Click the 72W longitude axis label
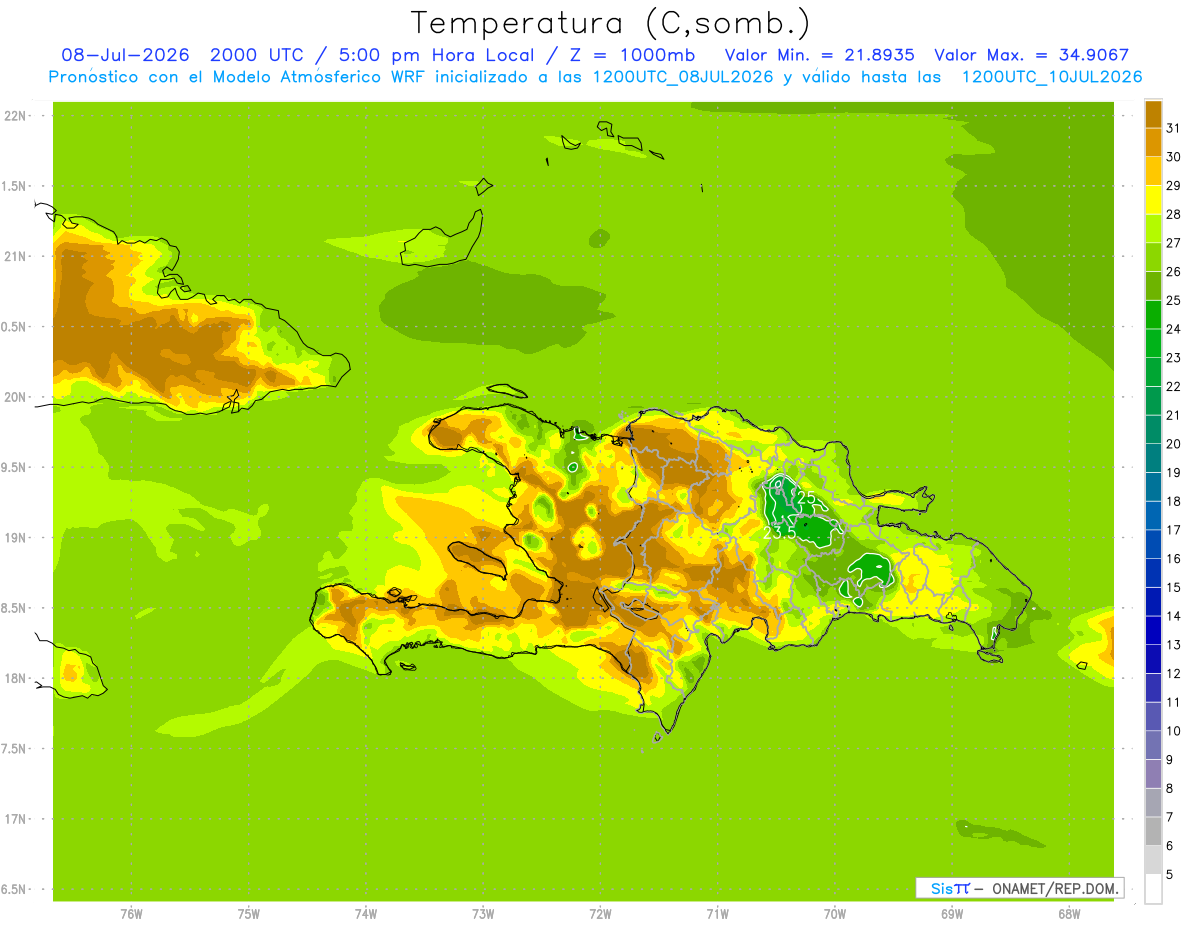 coord(600,913)
